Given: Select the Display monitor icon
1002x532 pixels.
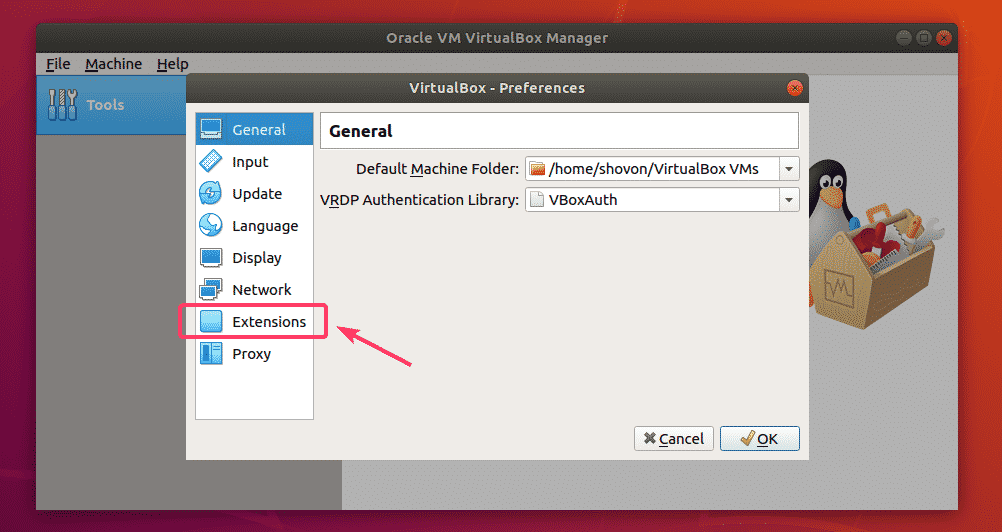Looking at the screenshot, I should [x=211, y=258].
